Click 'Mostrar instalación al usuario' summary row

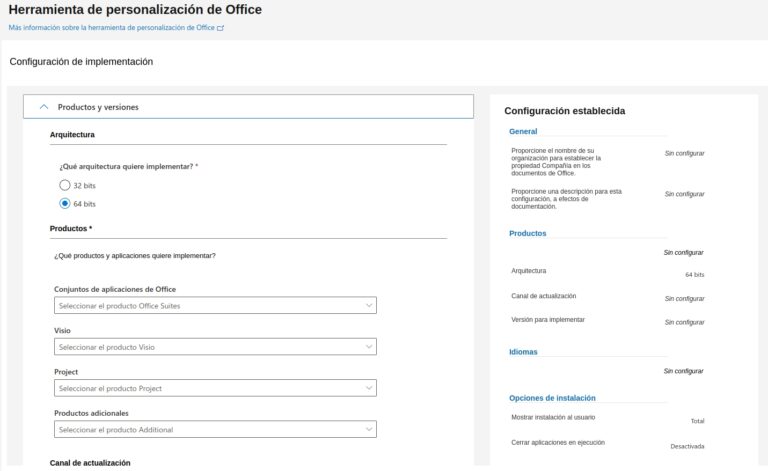(x=553, y=417)
